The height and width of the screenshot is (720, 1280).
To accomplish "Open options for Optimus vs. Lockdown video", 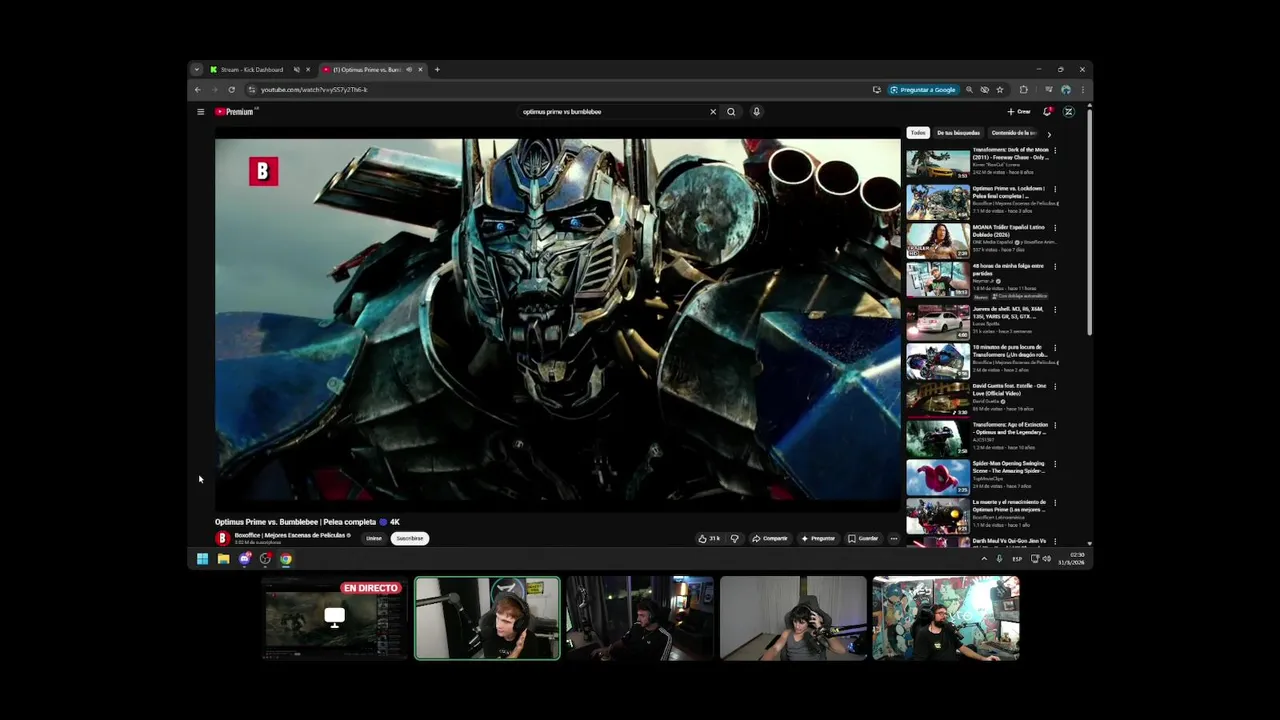I will (1055, 189).
